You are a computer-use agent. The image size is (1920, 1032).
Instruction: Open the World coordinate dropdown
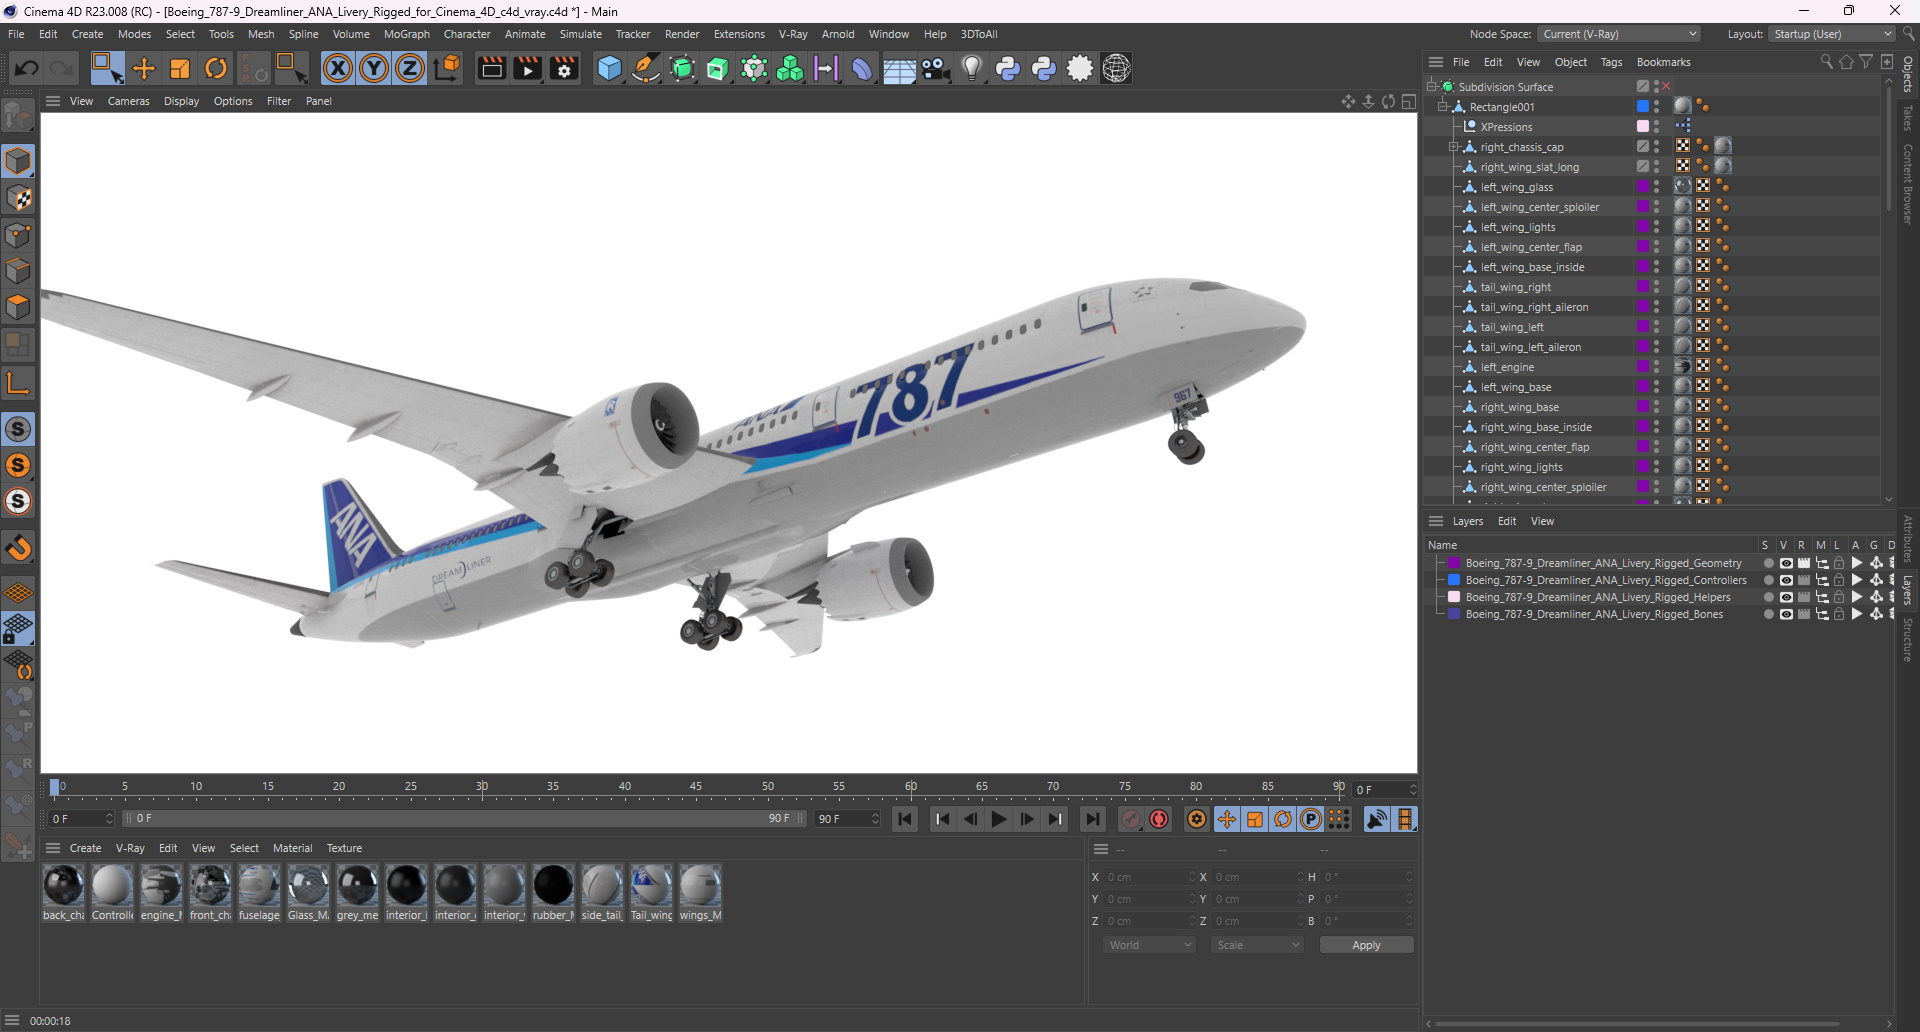point(1149,945)
